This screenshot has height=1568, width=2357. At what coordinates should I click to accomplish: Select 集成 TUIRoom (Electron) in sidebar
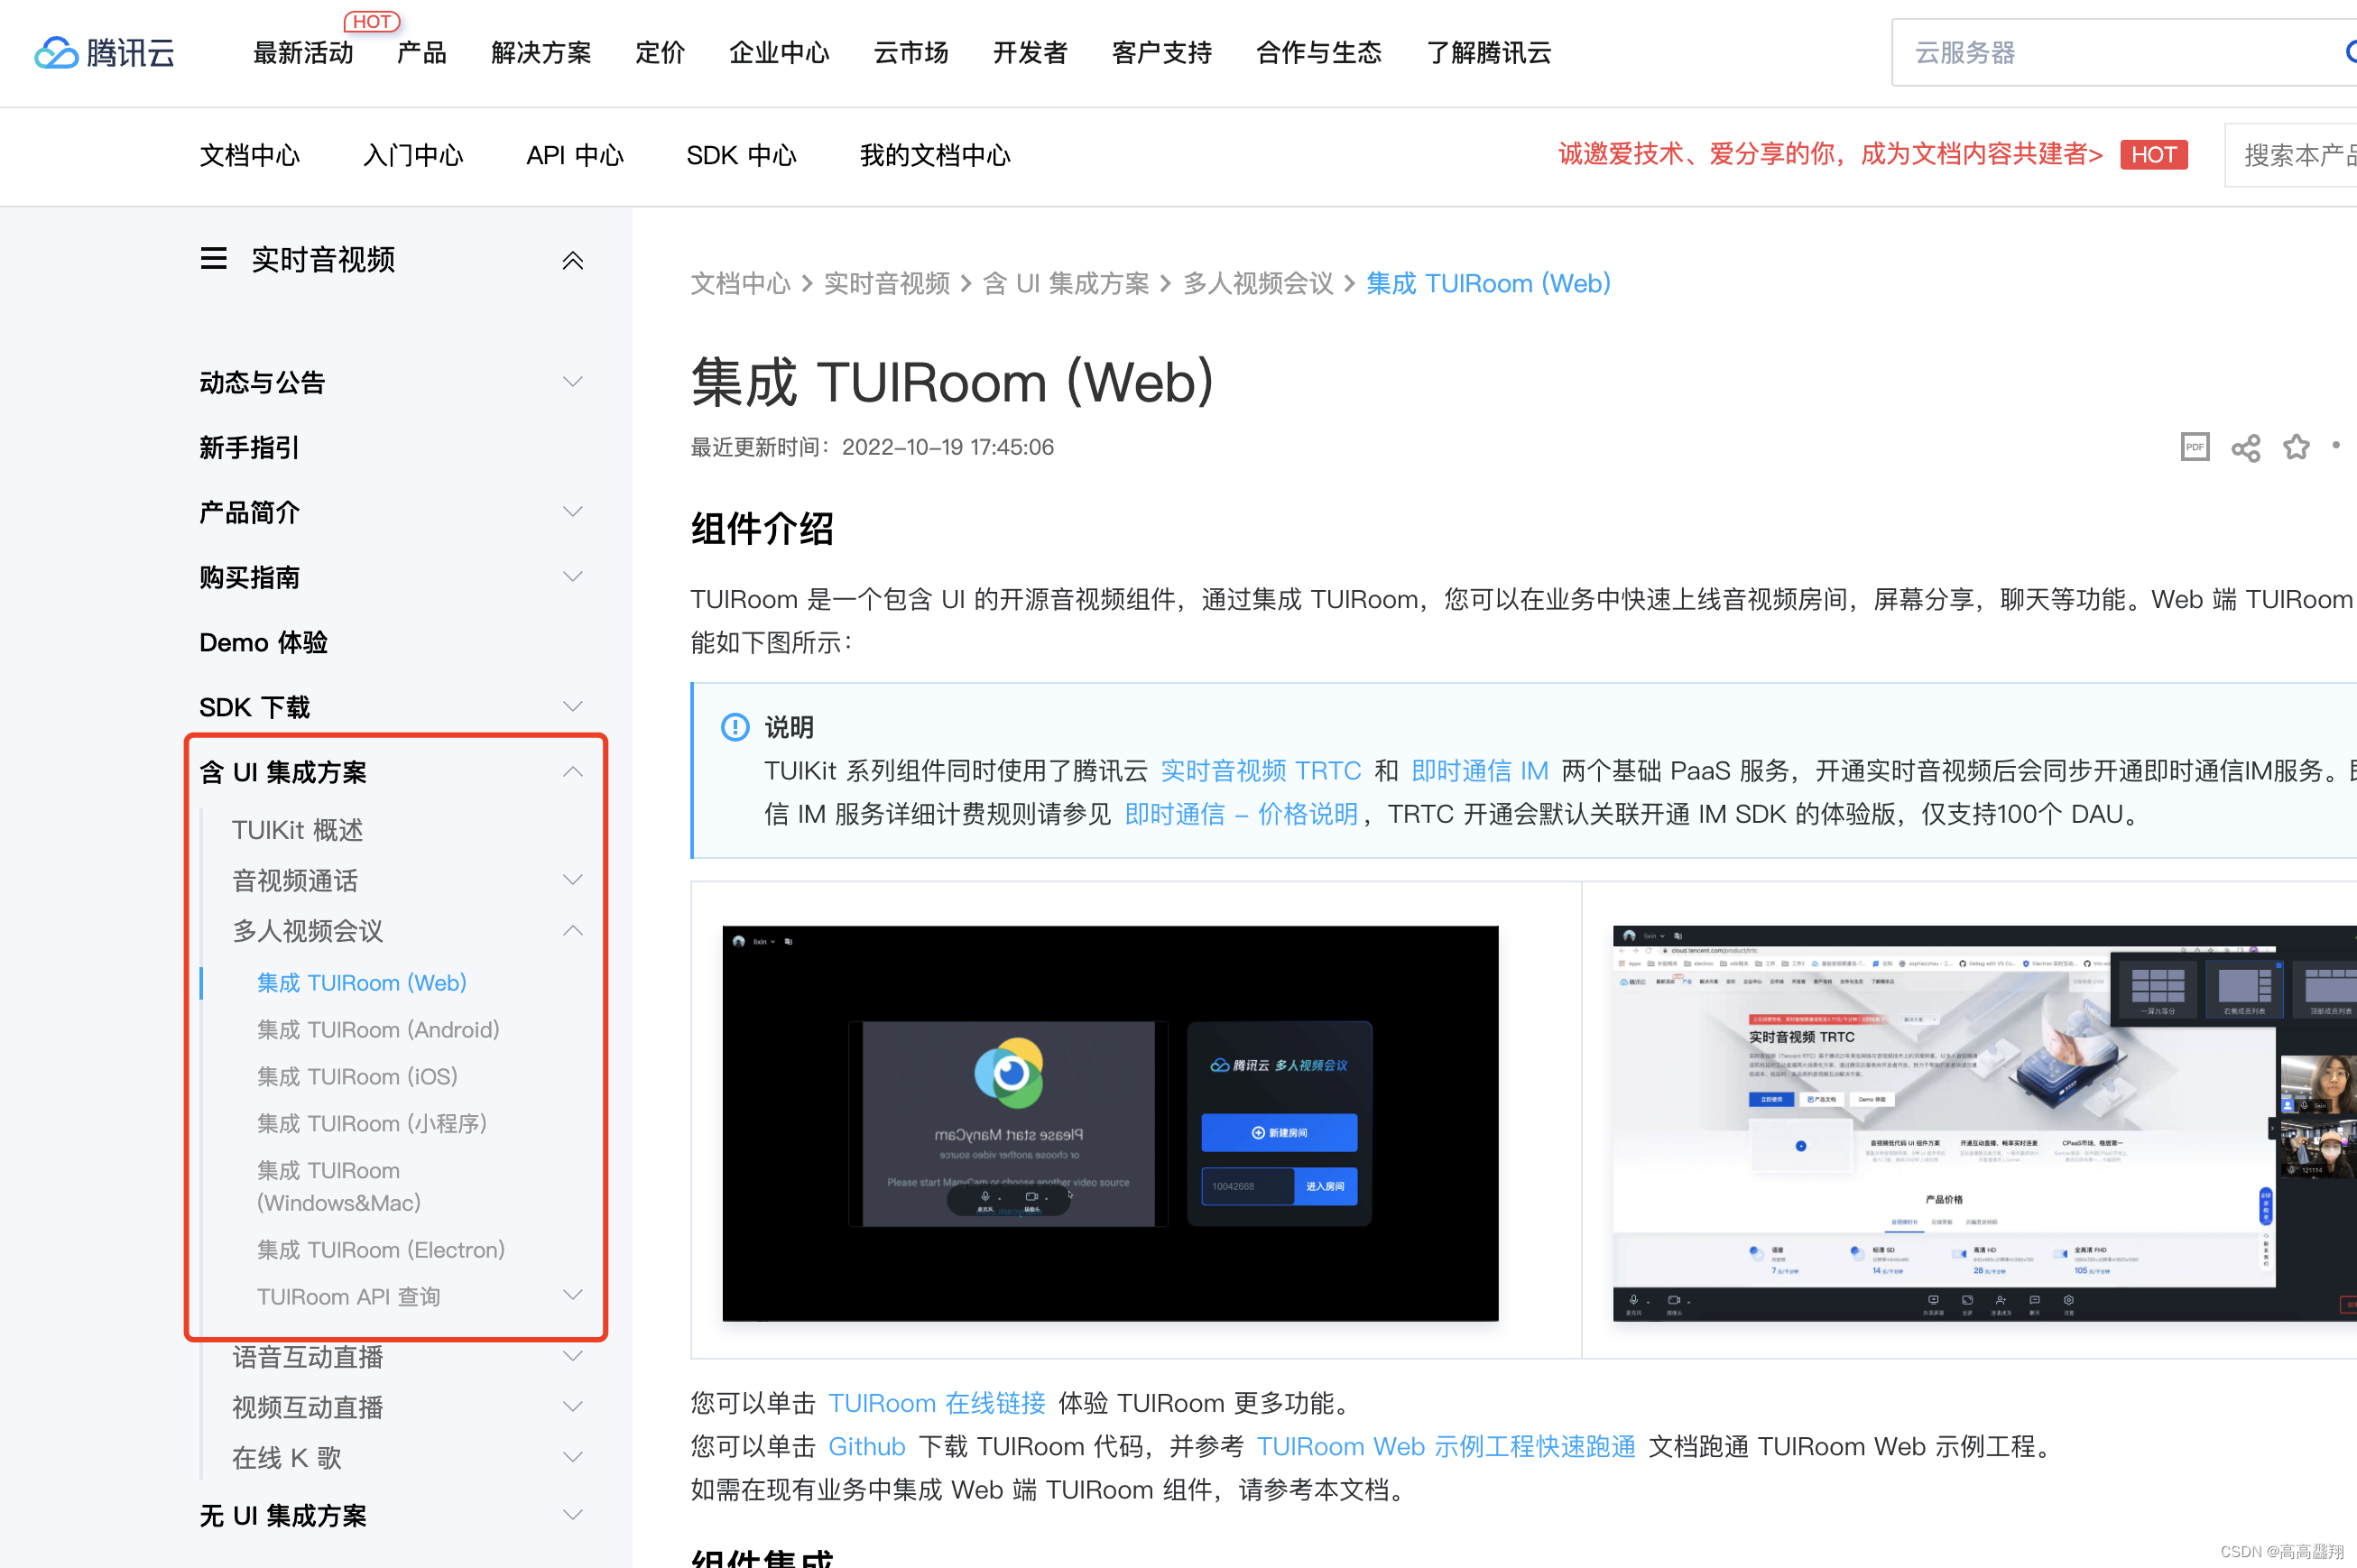381,1250
